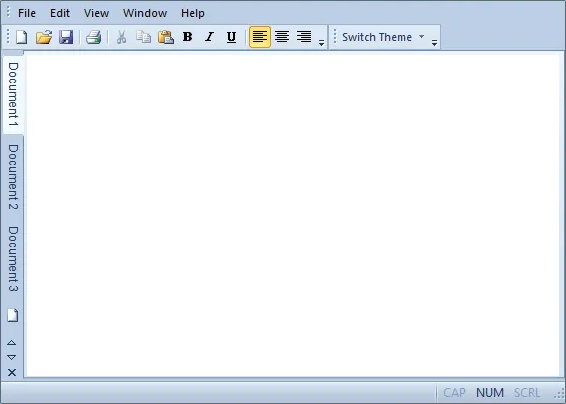The image size is (566, 404).
Task: Switch to the Document 2 tab
Action: point(13,177)
